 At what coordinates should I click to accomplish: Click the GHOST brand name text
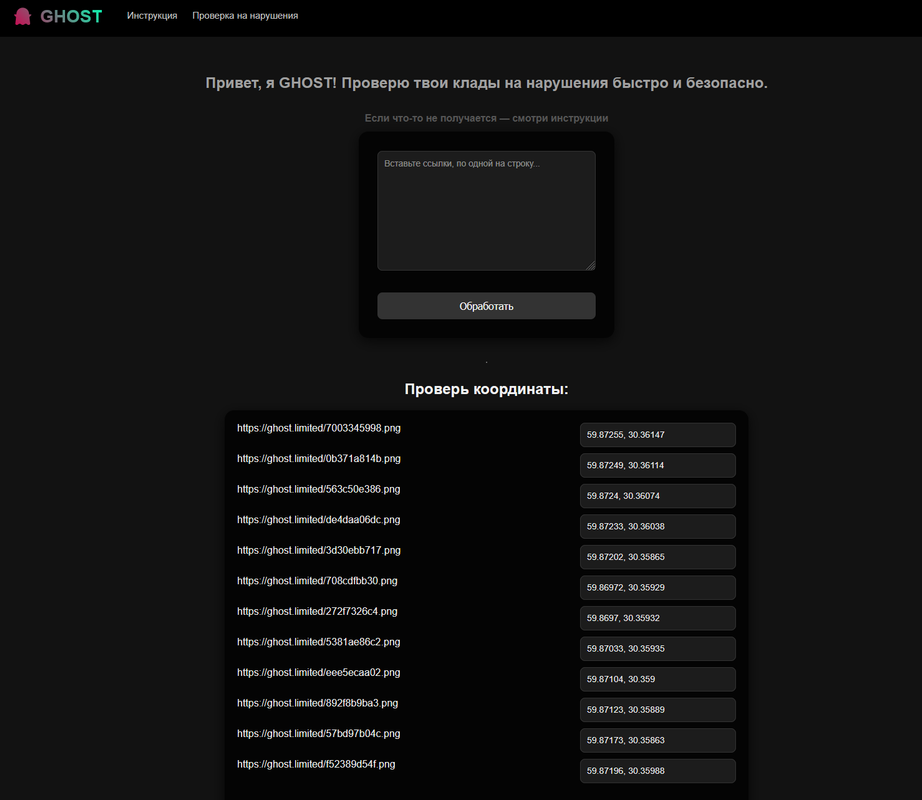pyautogui.click(x=71, y=16)
